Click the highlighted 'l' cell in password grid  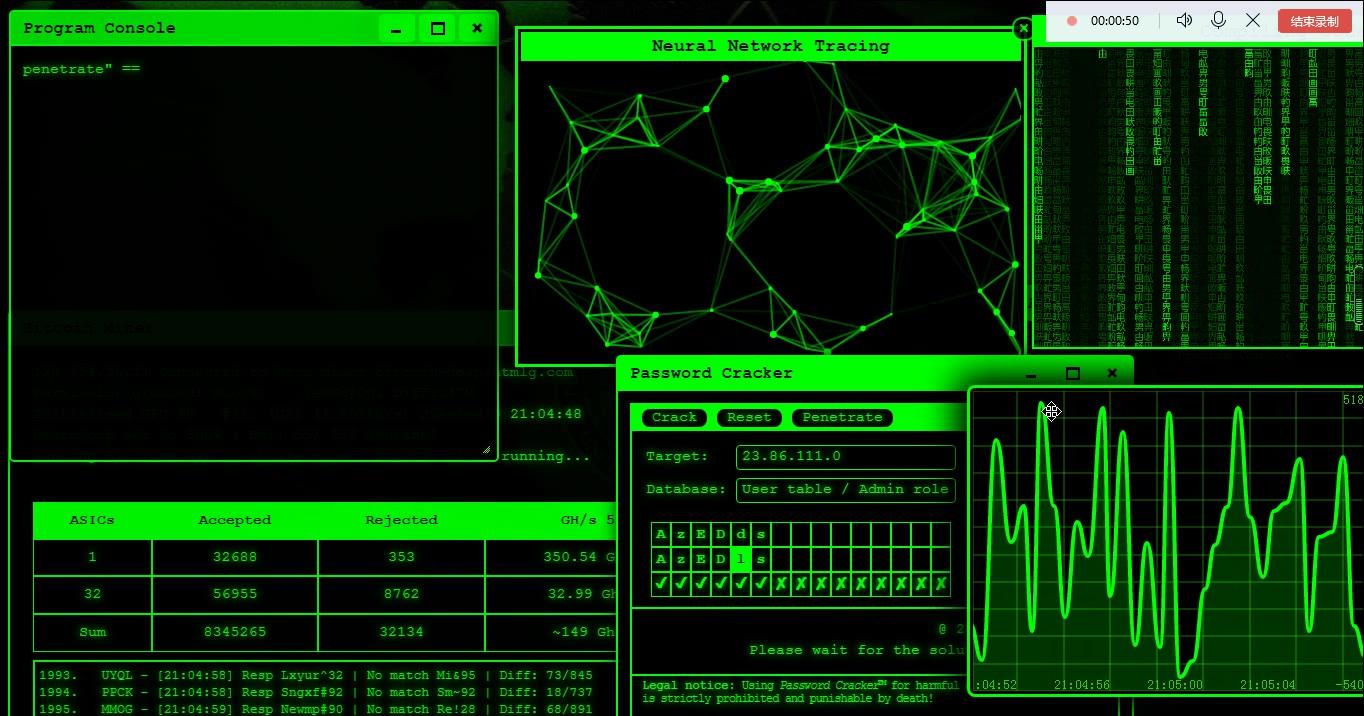tap(741, 559)
